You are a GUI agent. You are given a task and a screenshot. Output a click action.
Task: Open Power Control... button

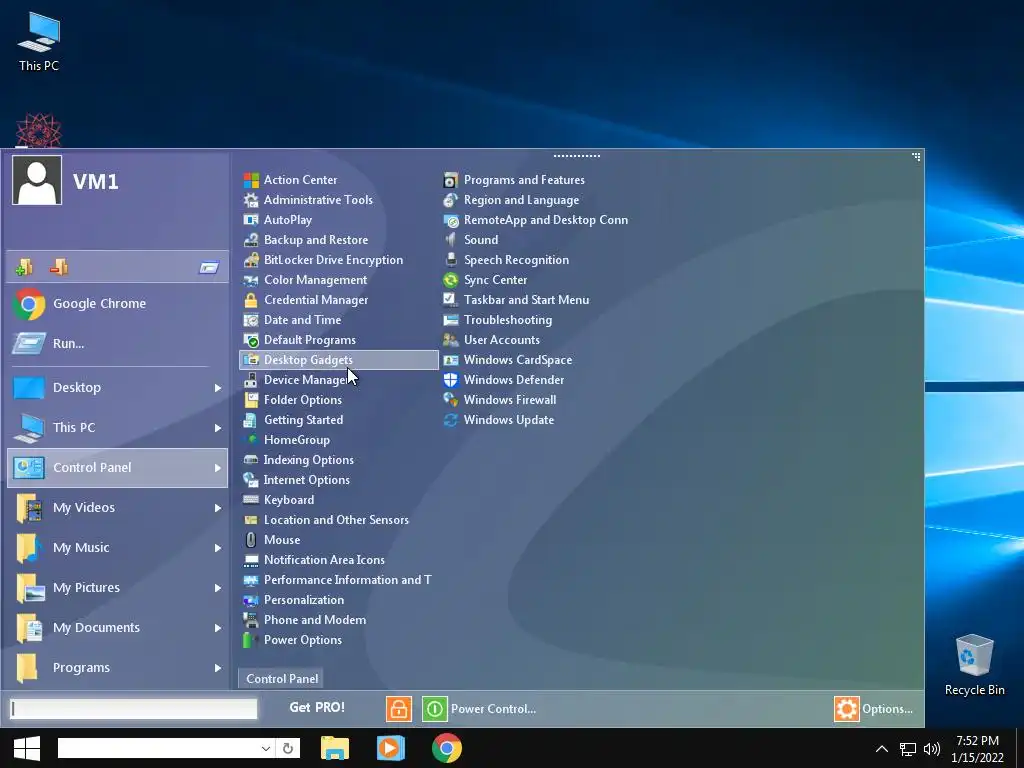pyautogui.click(x=479, y=709)
